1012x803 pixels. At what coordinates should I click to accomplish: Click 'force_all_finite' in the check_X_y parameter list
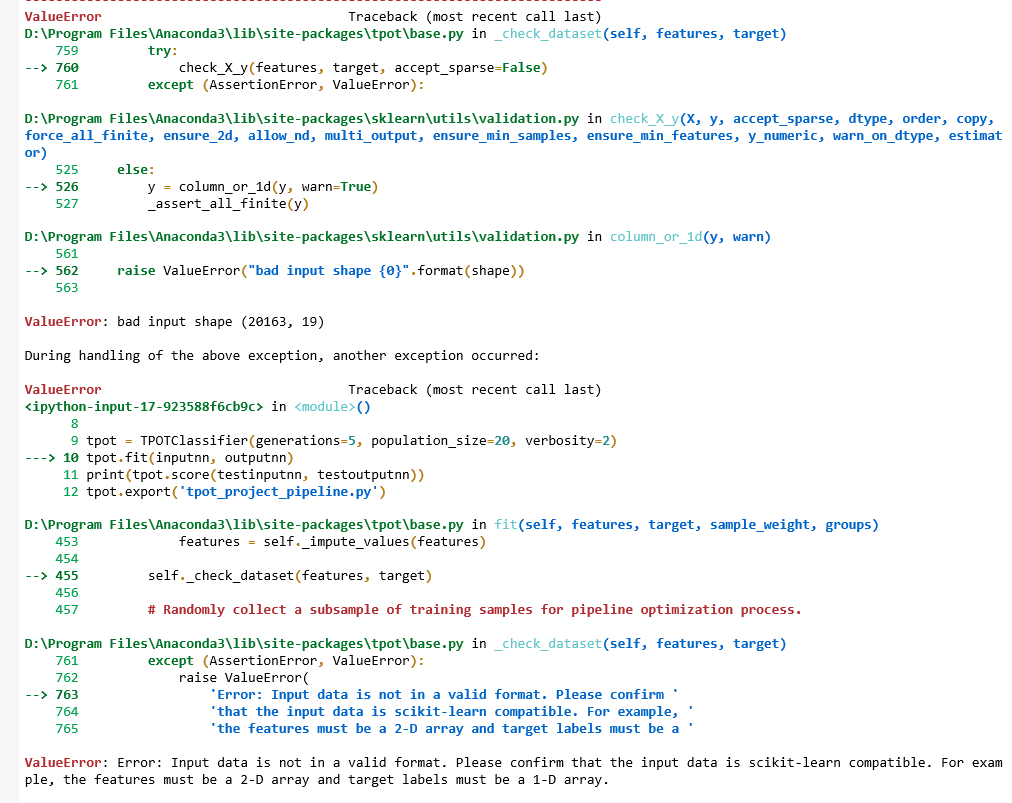pos(86,136)
